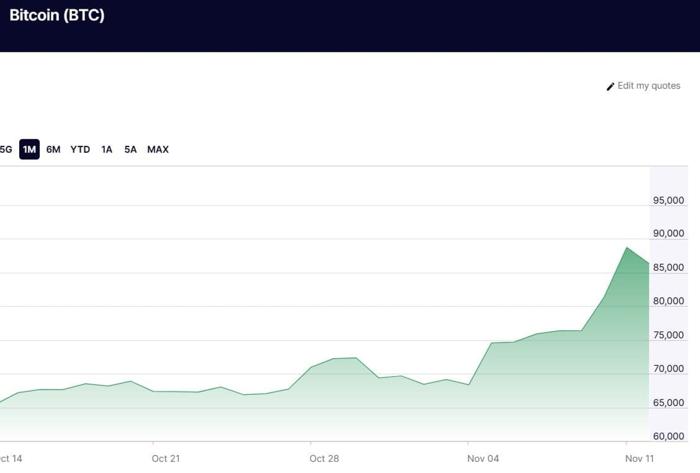Click the 60,000 axis value

click(668, 436)
